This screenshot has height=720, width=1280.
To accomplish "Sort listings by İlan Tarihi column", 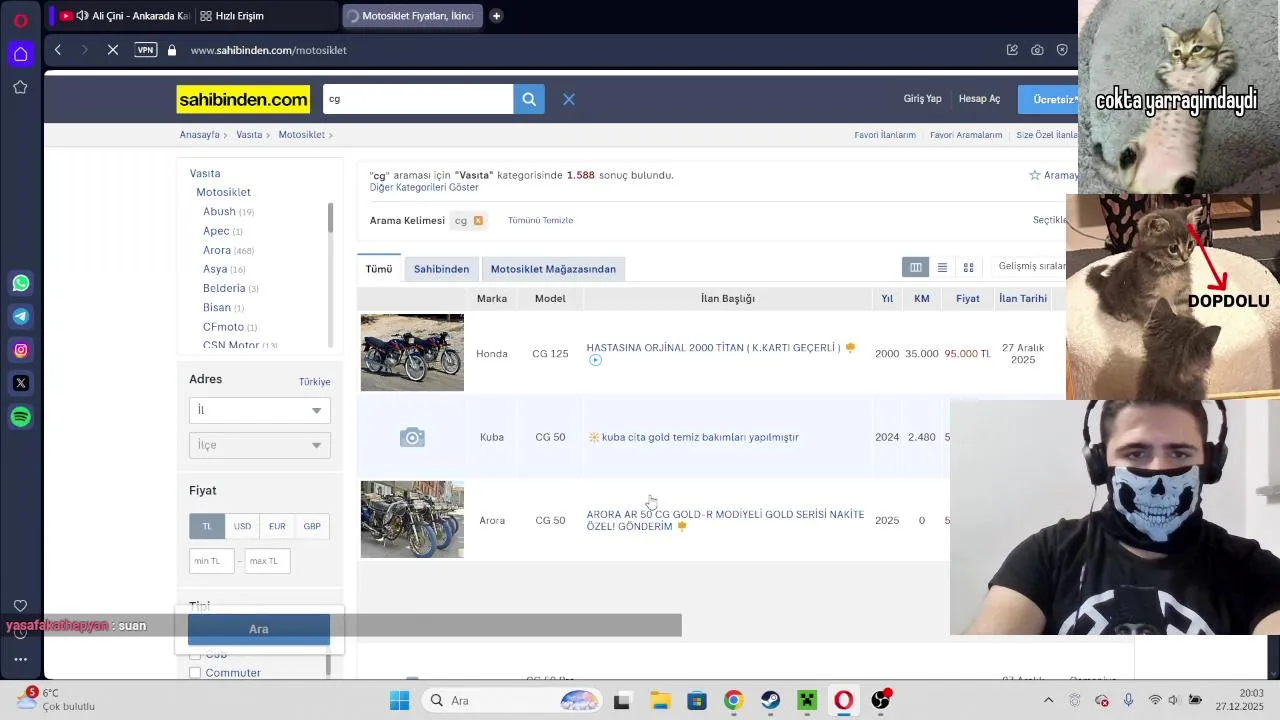I will coord(1023,298).
